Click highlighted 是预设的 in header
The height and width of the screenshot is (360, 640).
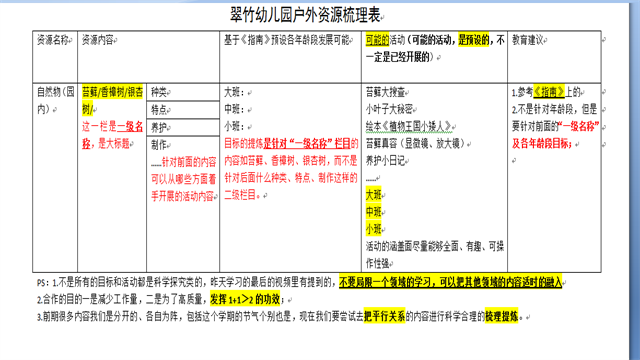click(x=473, y=40)
